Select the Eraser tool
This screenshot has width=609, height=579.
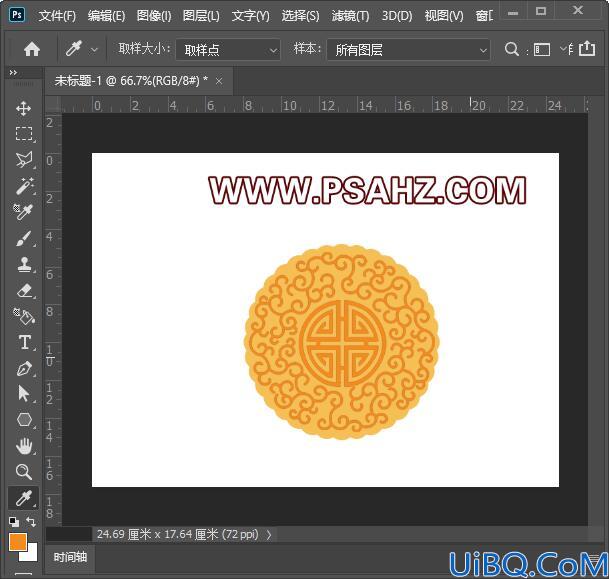click(24, 290)
